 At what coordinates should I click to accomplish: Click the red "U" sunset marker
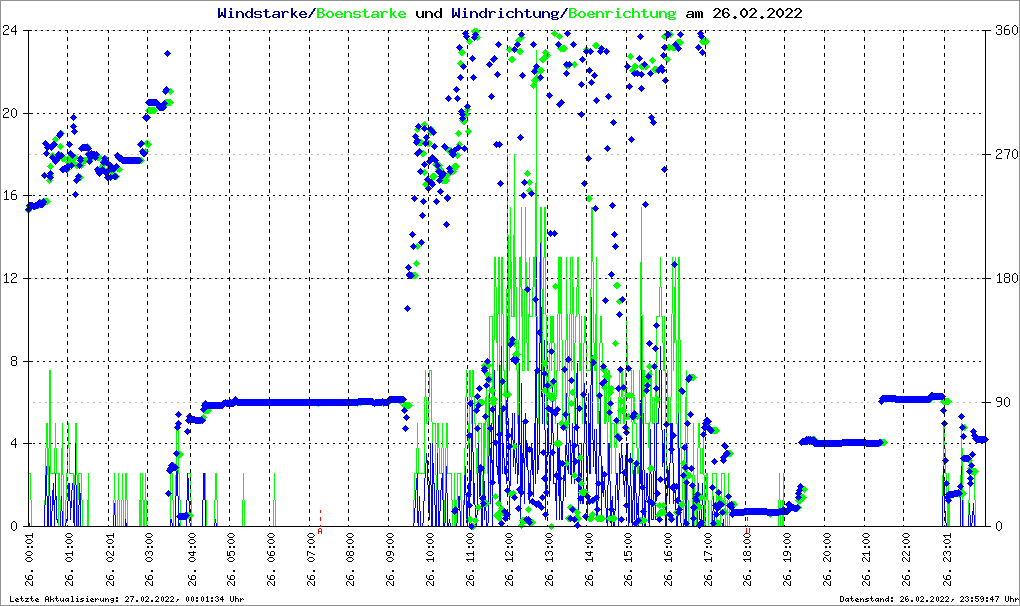click(747, 531)
